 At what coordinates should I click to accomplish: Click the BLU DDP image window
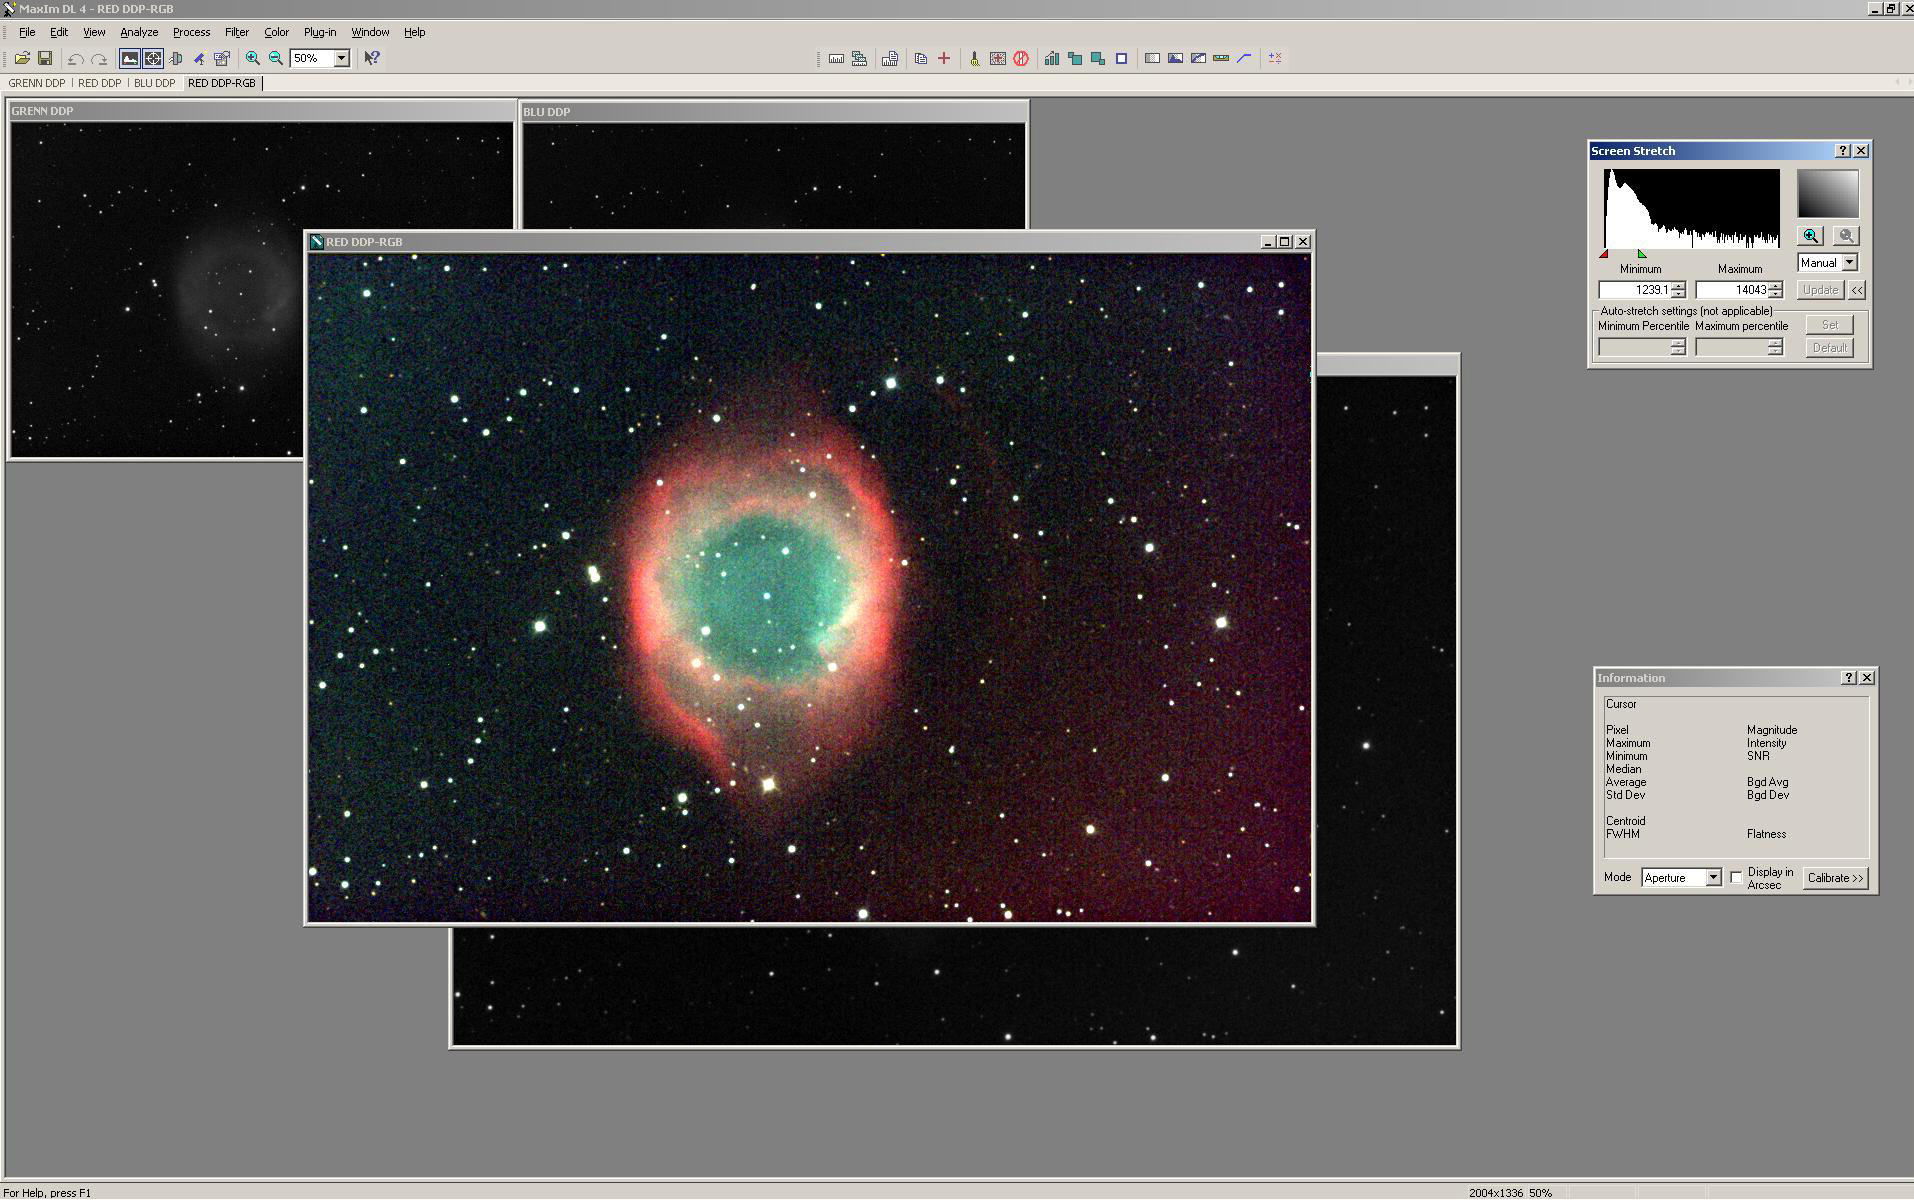pyautogui.click(x=774, y=165)
